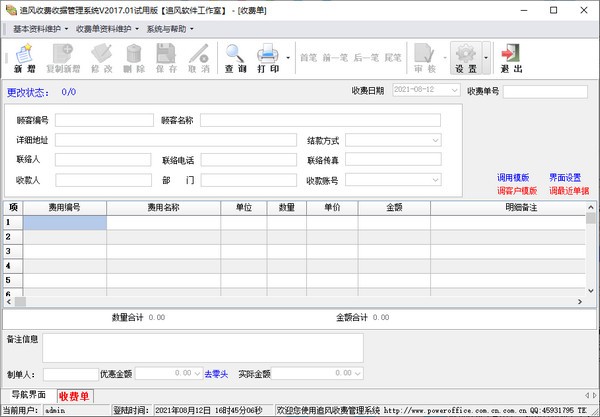The image size is (600, 417).
Task: Focus the 制单人 input field
Action: click(x=71, y=374)
